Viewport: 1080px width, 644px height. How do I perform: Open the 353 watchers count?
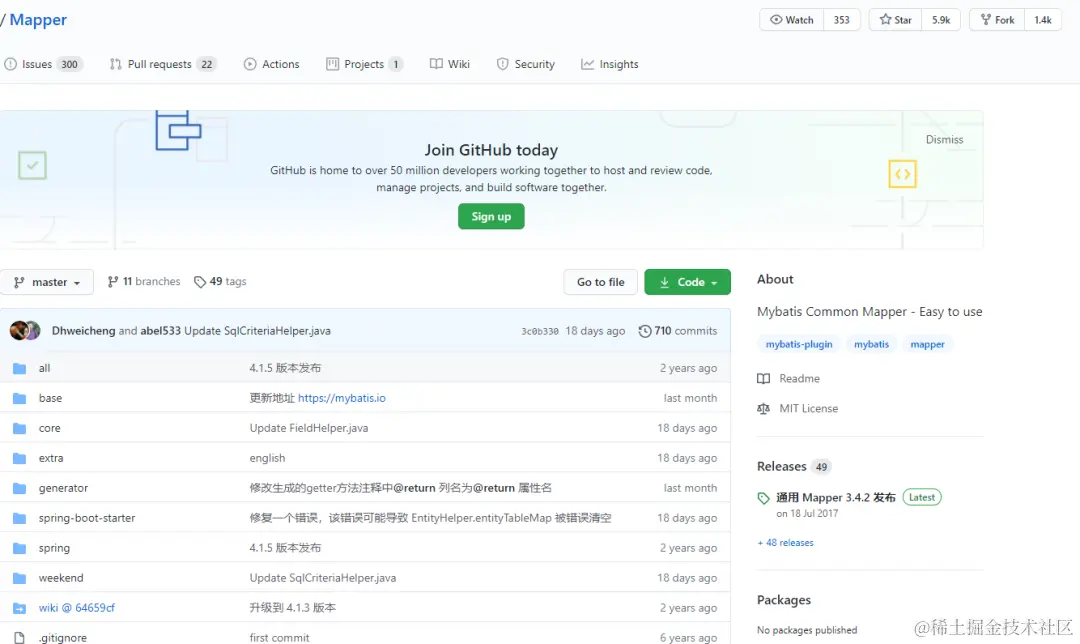(x=842, y=20)
